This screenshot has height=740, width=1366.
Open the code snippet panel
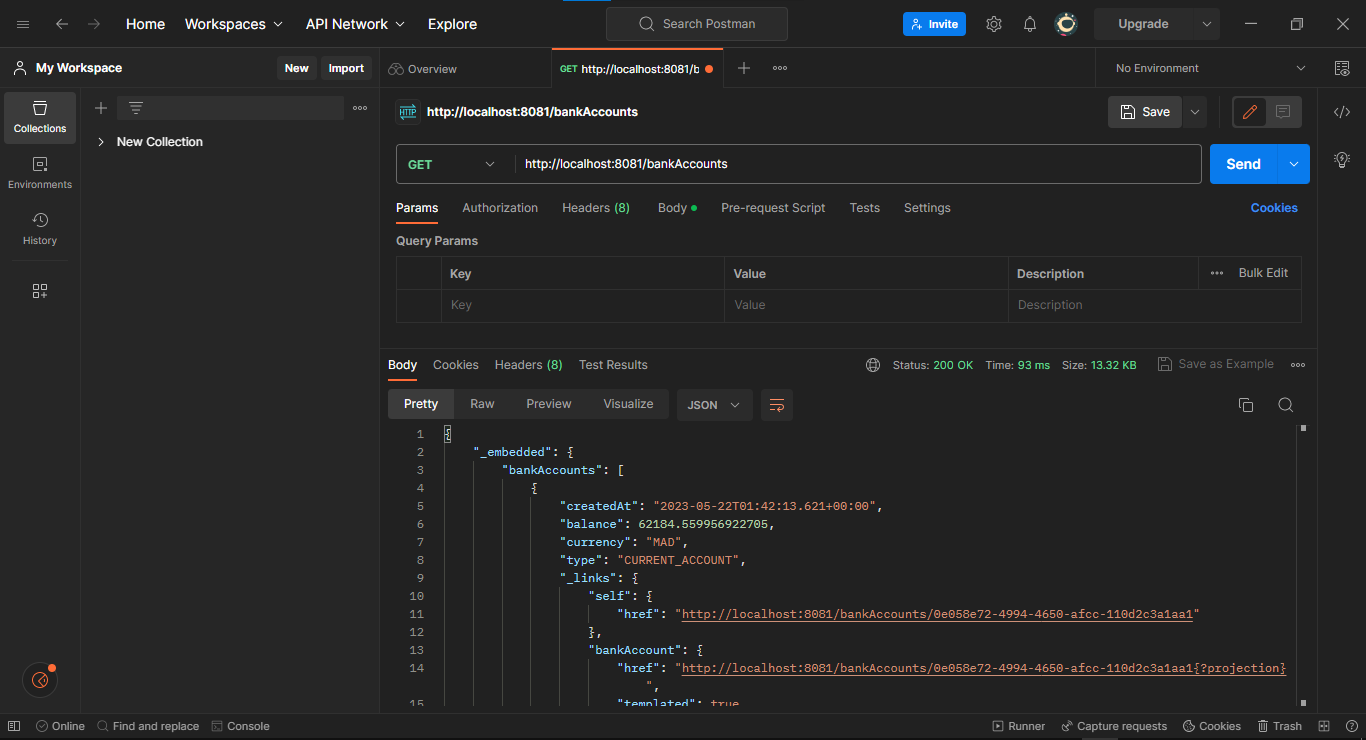pyautogui.click(x=1341, y=112)
